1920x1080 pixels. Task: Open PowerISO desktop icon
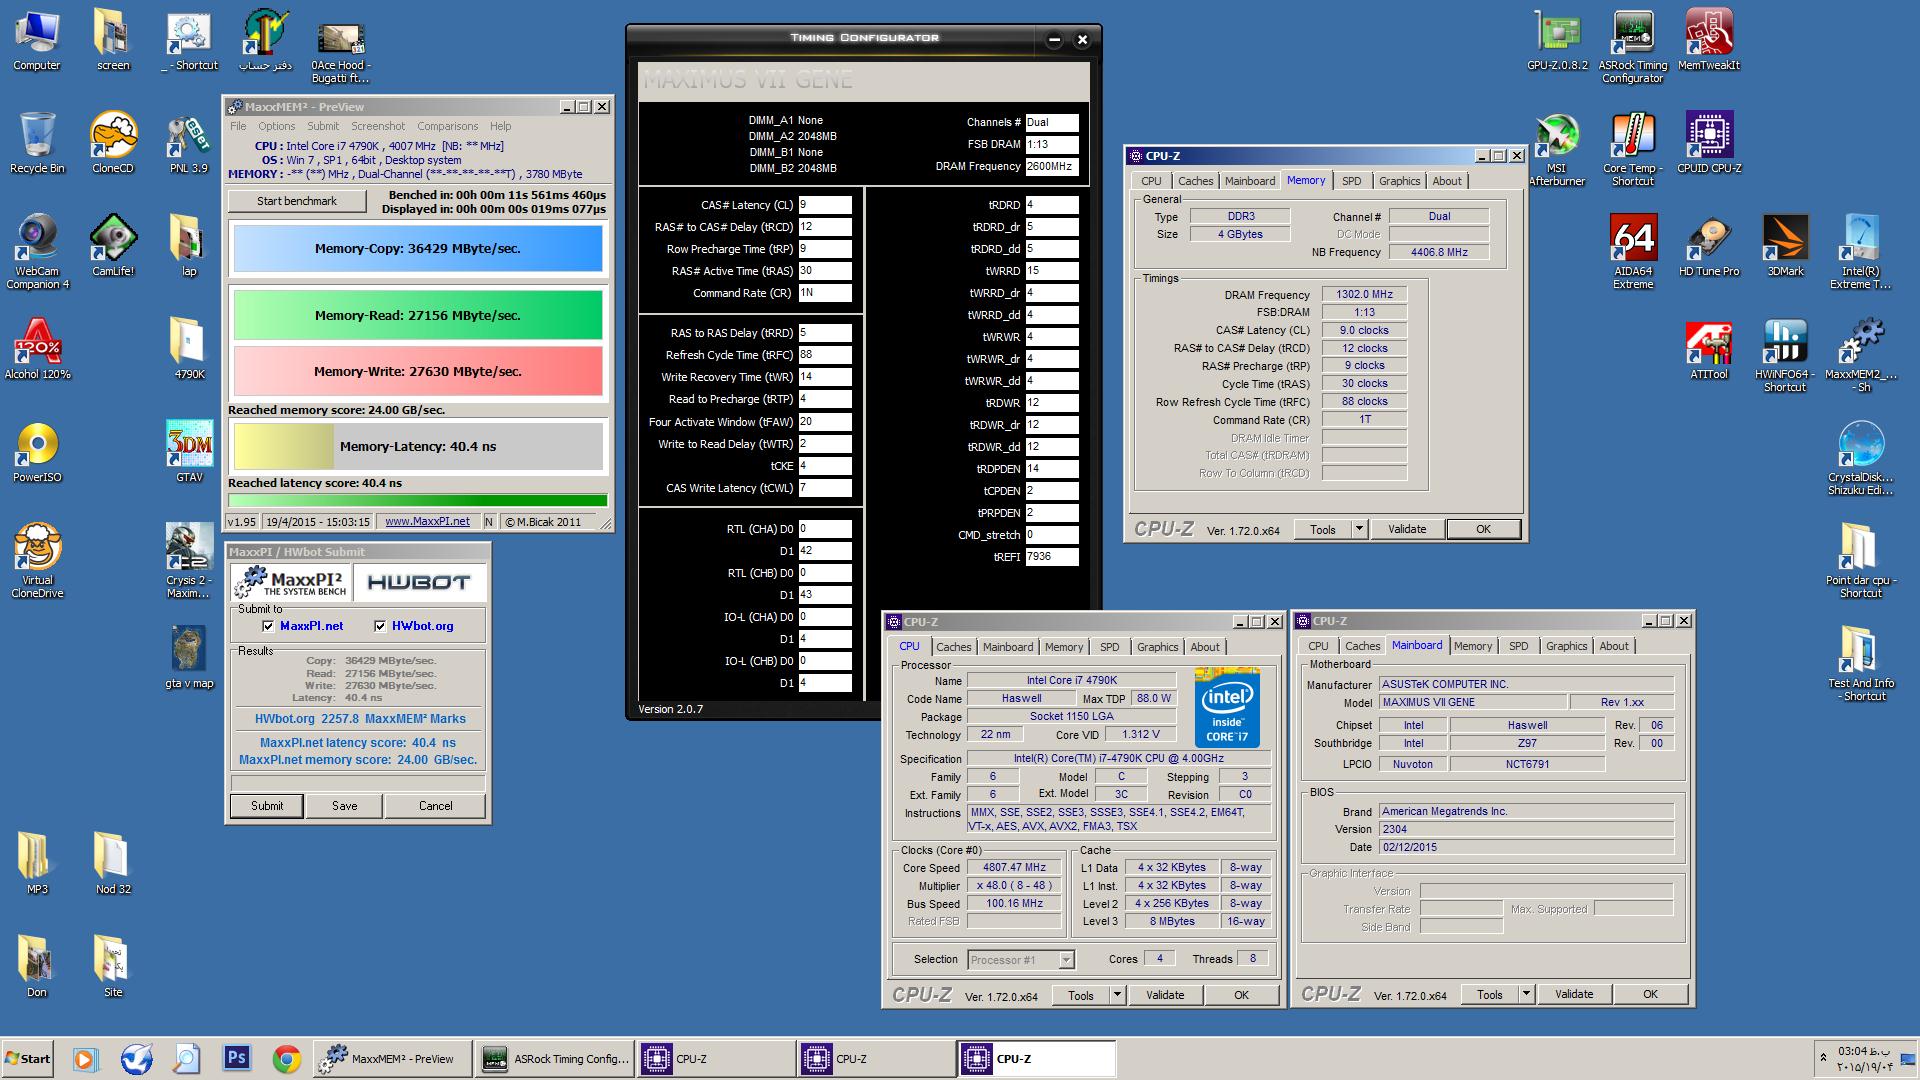[x=37, y=452]
